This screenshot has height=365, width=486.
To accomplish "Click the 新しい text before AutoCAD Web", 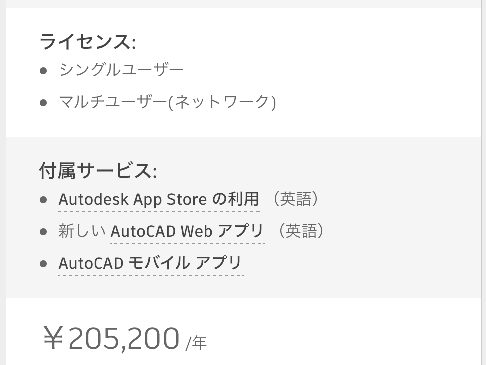I will point(82,231).
